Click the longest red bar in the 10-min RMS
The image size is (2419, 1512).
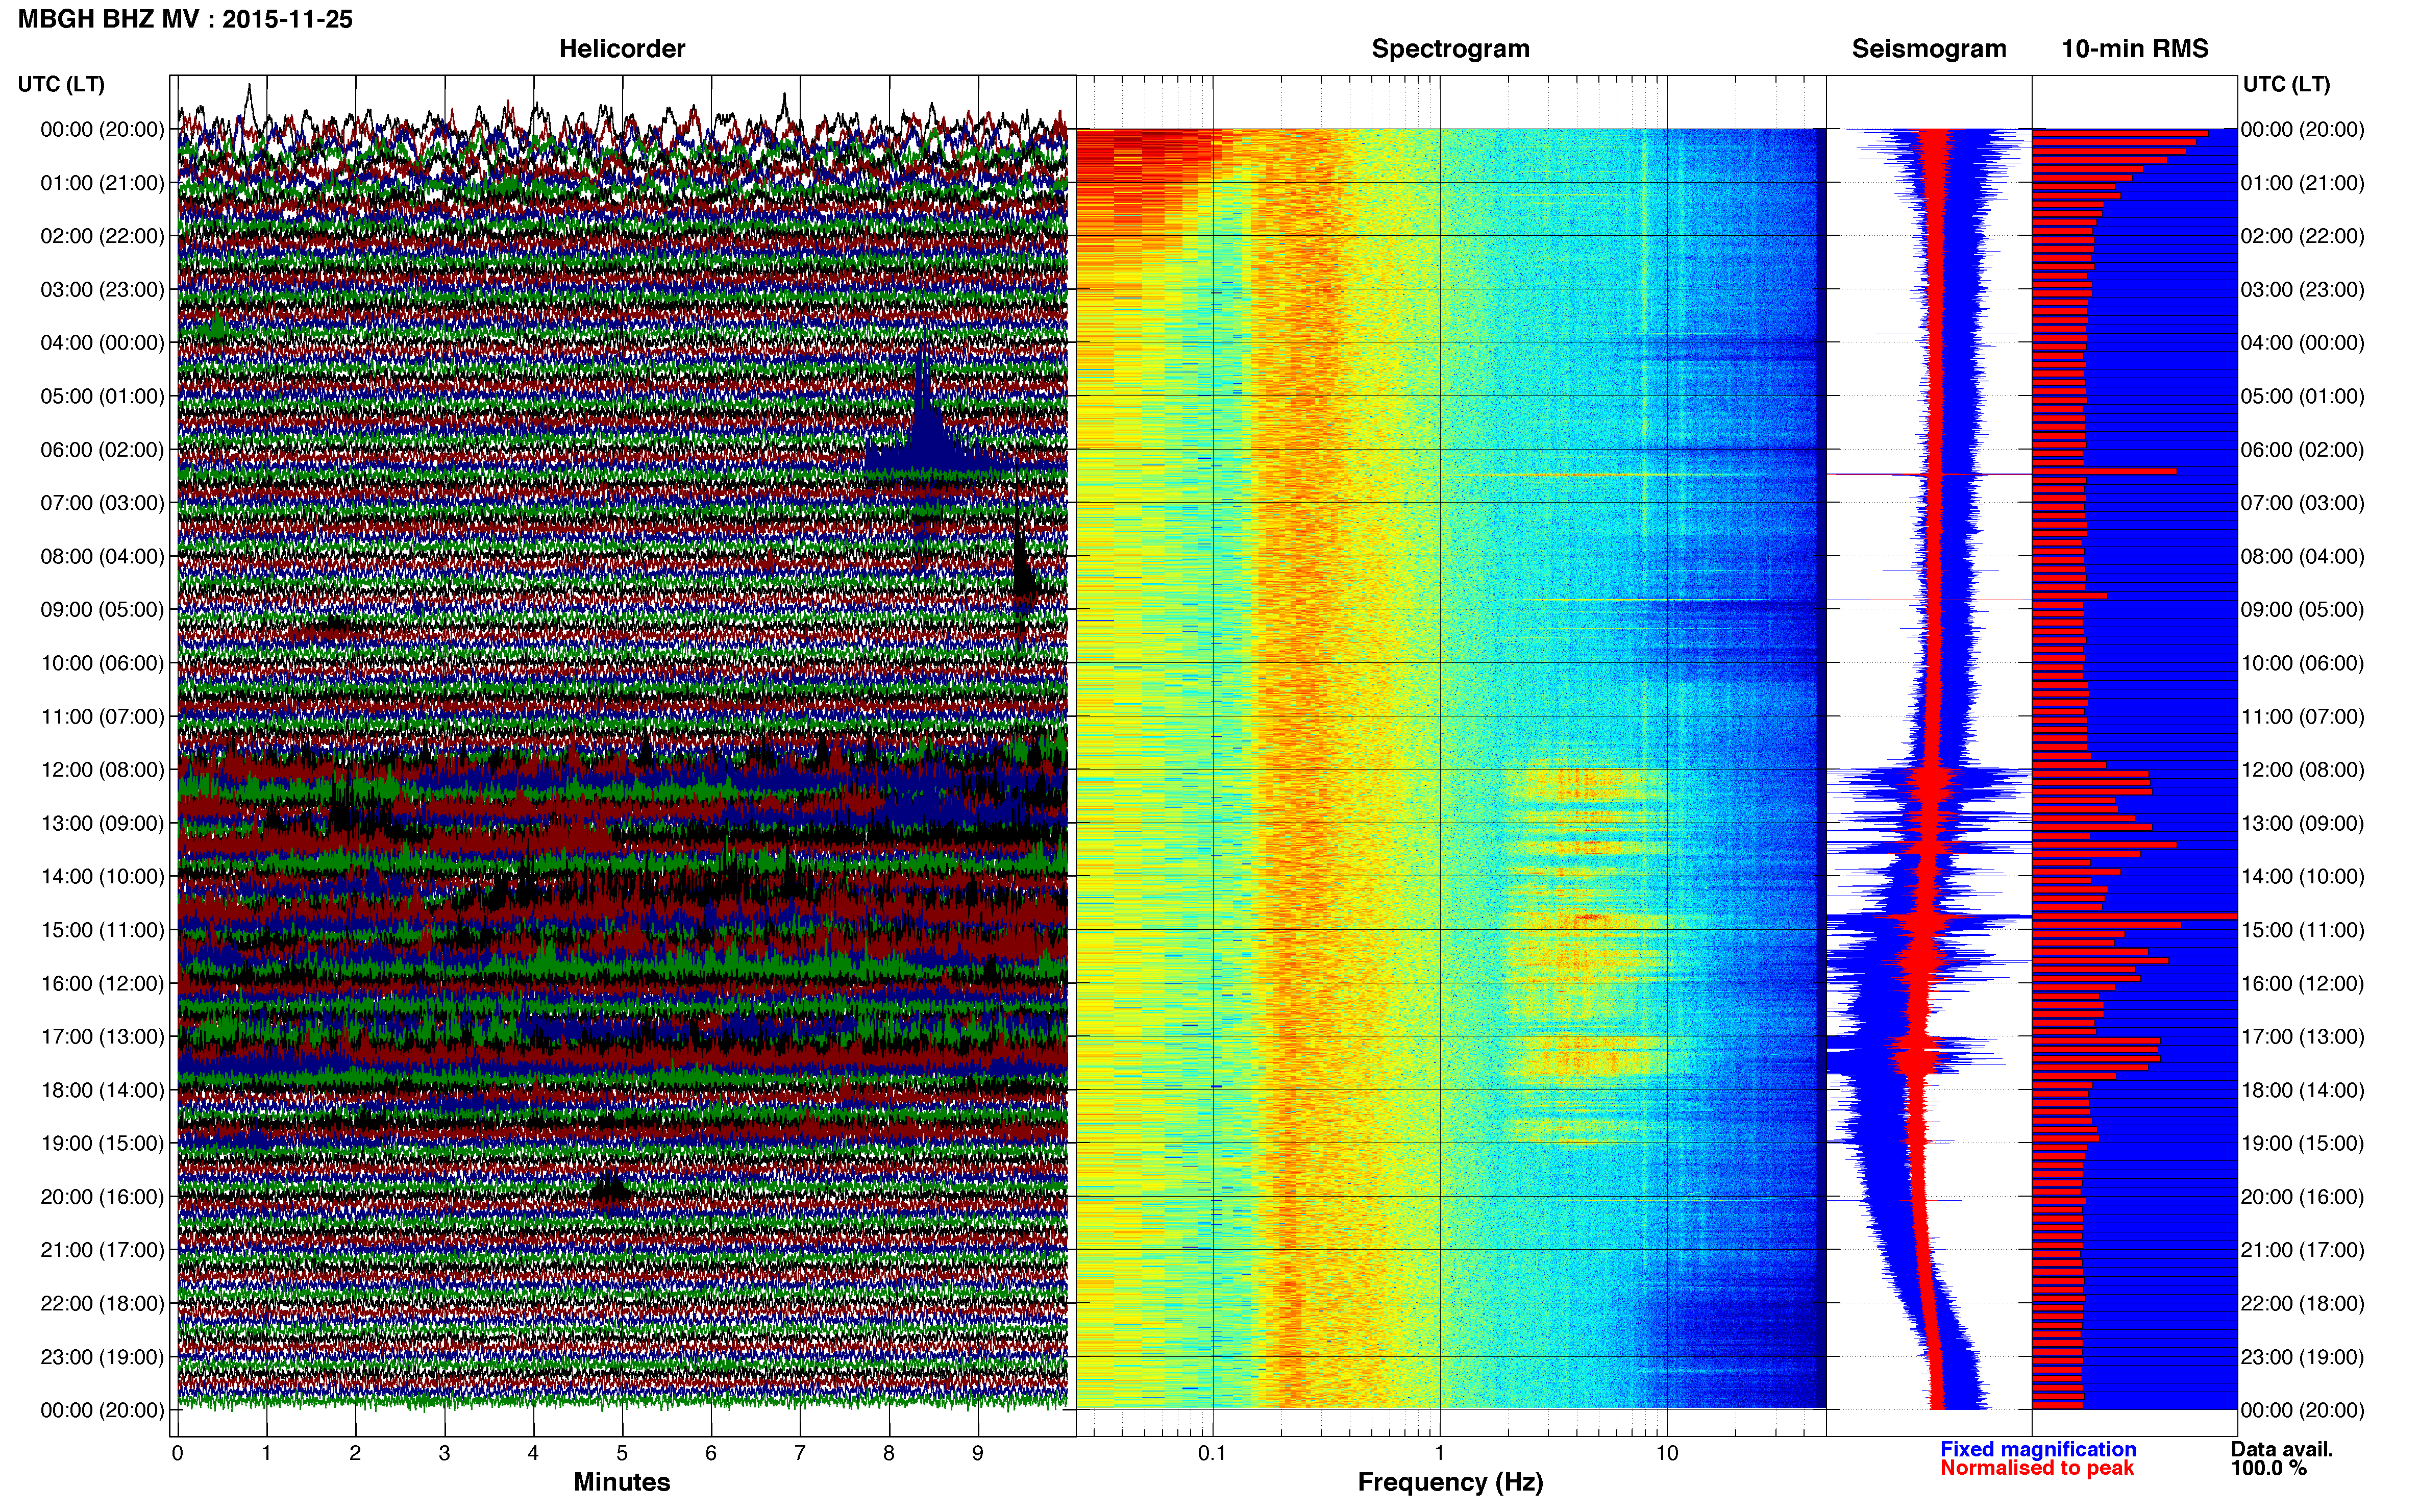[2134, 916]
